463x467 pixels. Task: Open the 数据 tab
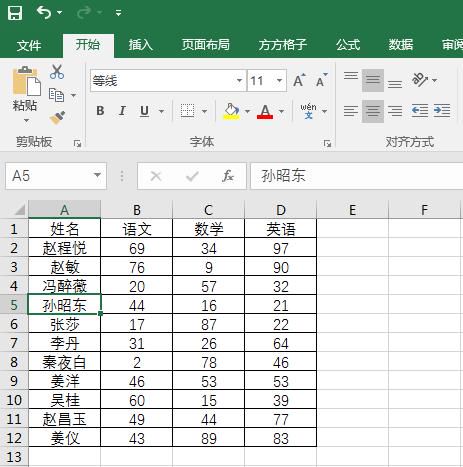[401, 44]
